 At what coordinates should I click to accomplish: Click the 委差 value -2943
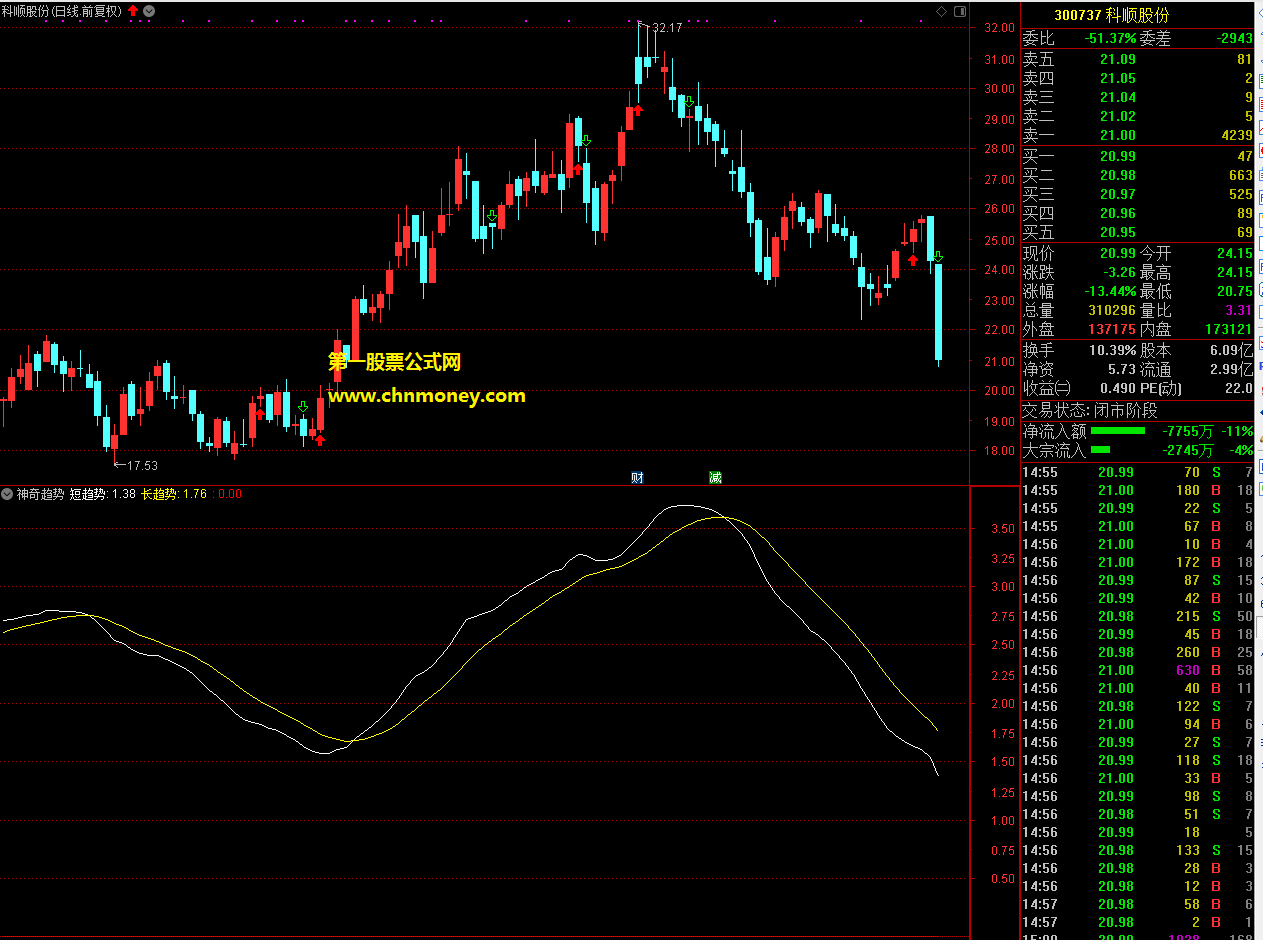point(1234,39)
